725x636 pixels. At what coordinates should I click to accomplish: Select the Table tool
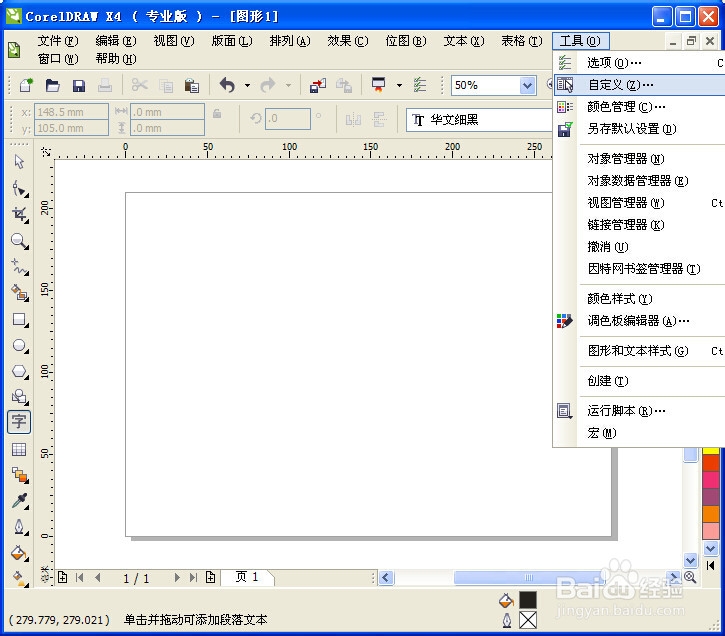click(19, 449)
